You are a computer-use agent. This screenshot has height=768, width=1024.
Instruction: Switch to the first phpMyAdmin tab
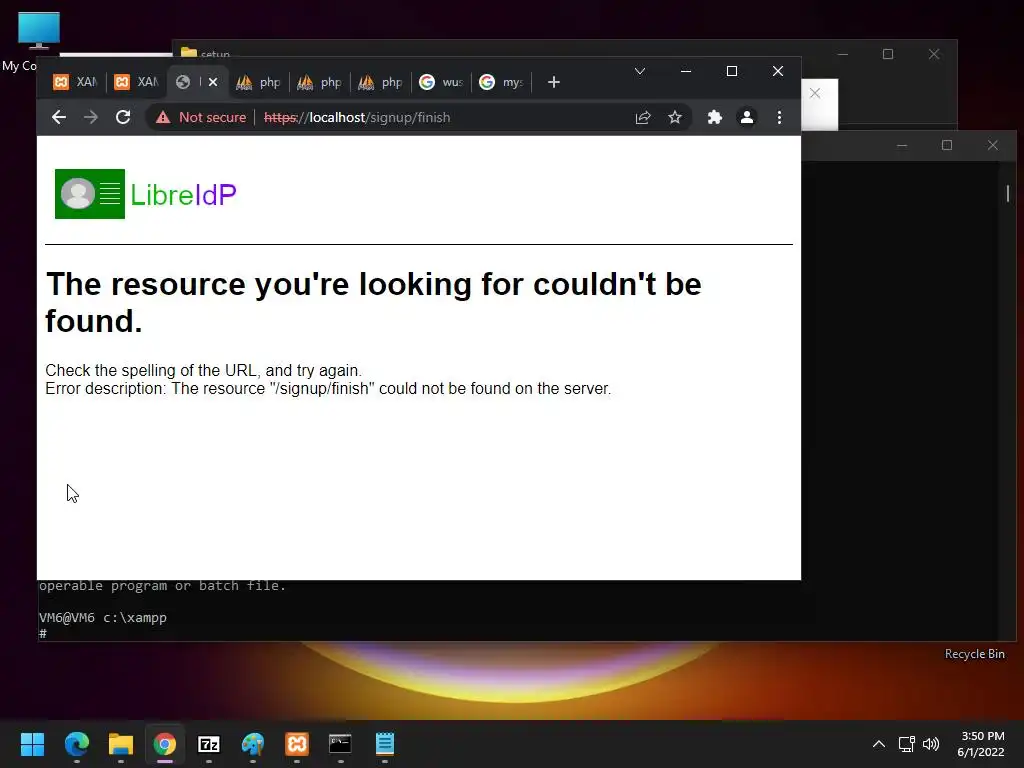(x=259, y=82)
